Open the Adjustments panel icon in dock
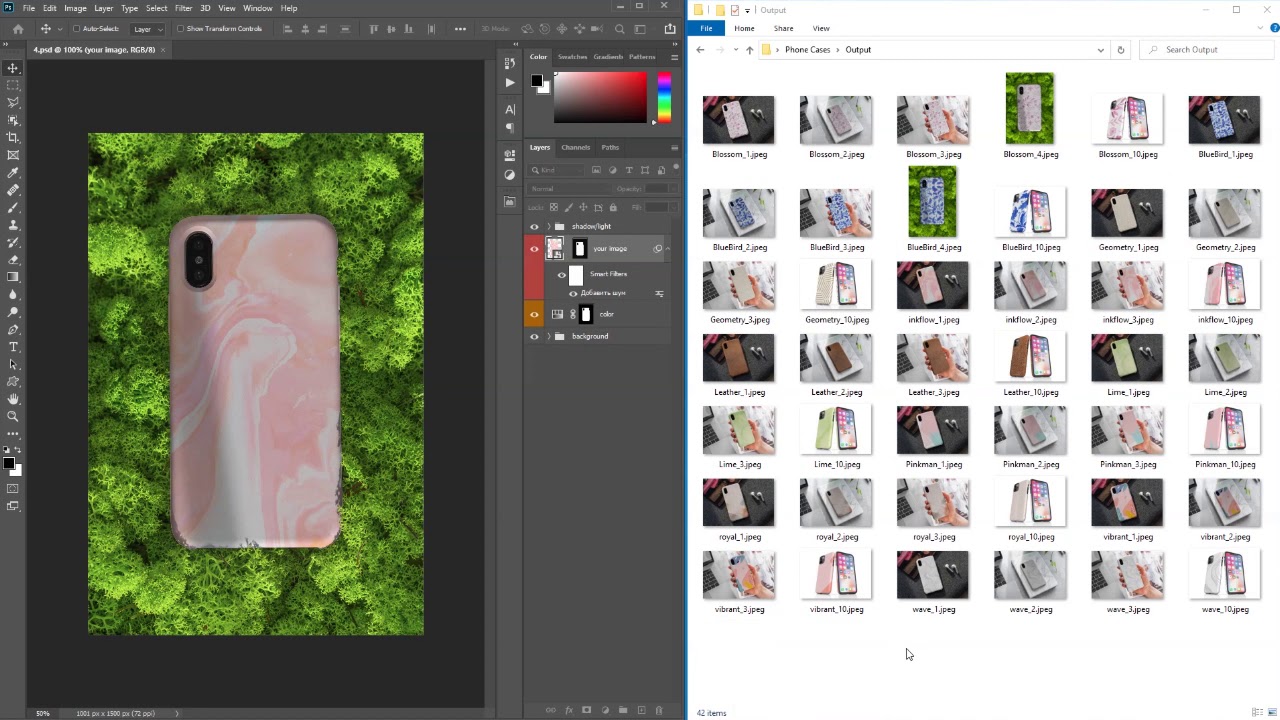This screenshot has height=720, width=1280. [x=510, y=175]
